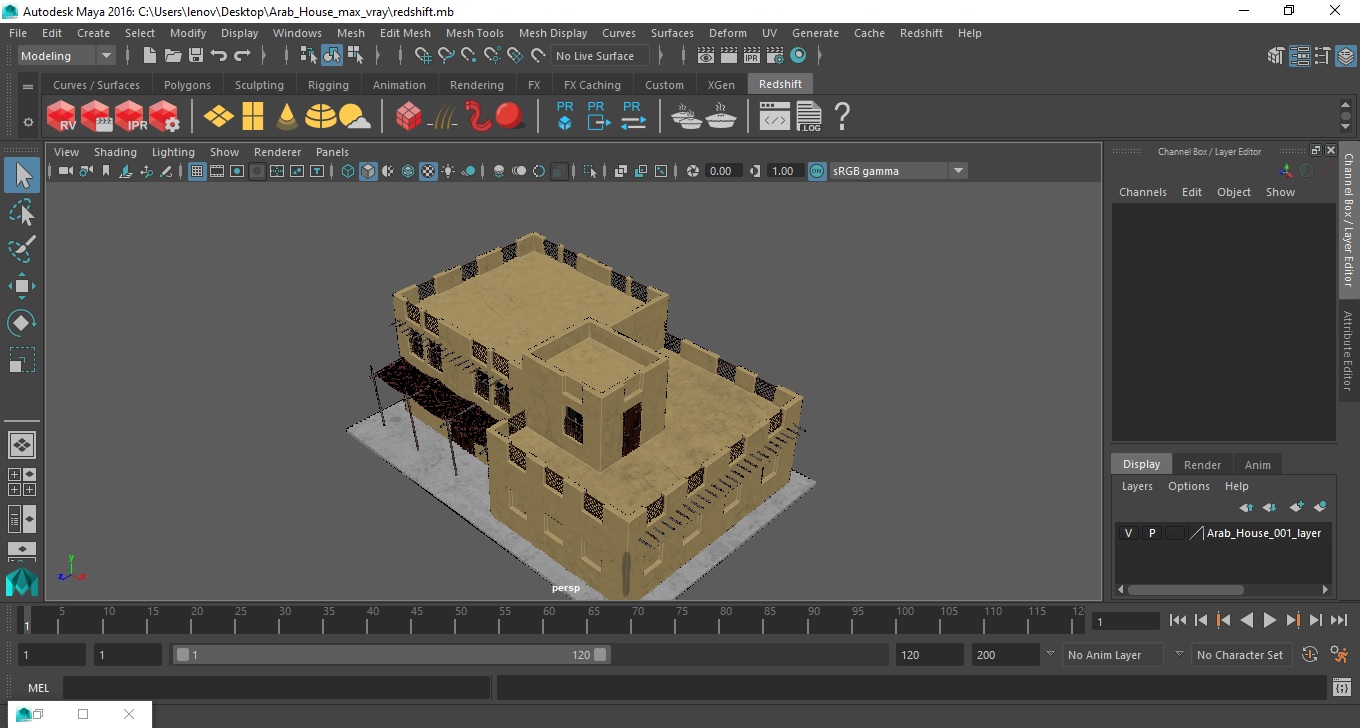1360x728 pixels.
Task: Open the Modeling menu set dropdown
Action: point(66,56)
